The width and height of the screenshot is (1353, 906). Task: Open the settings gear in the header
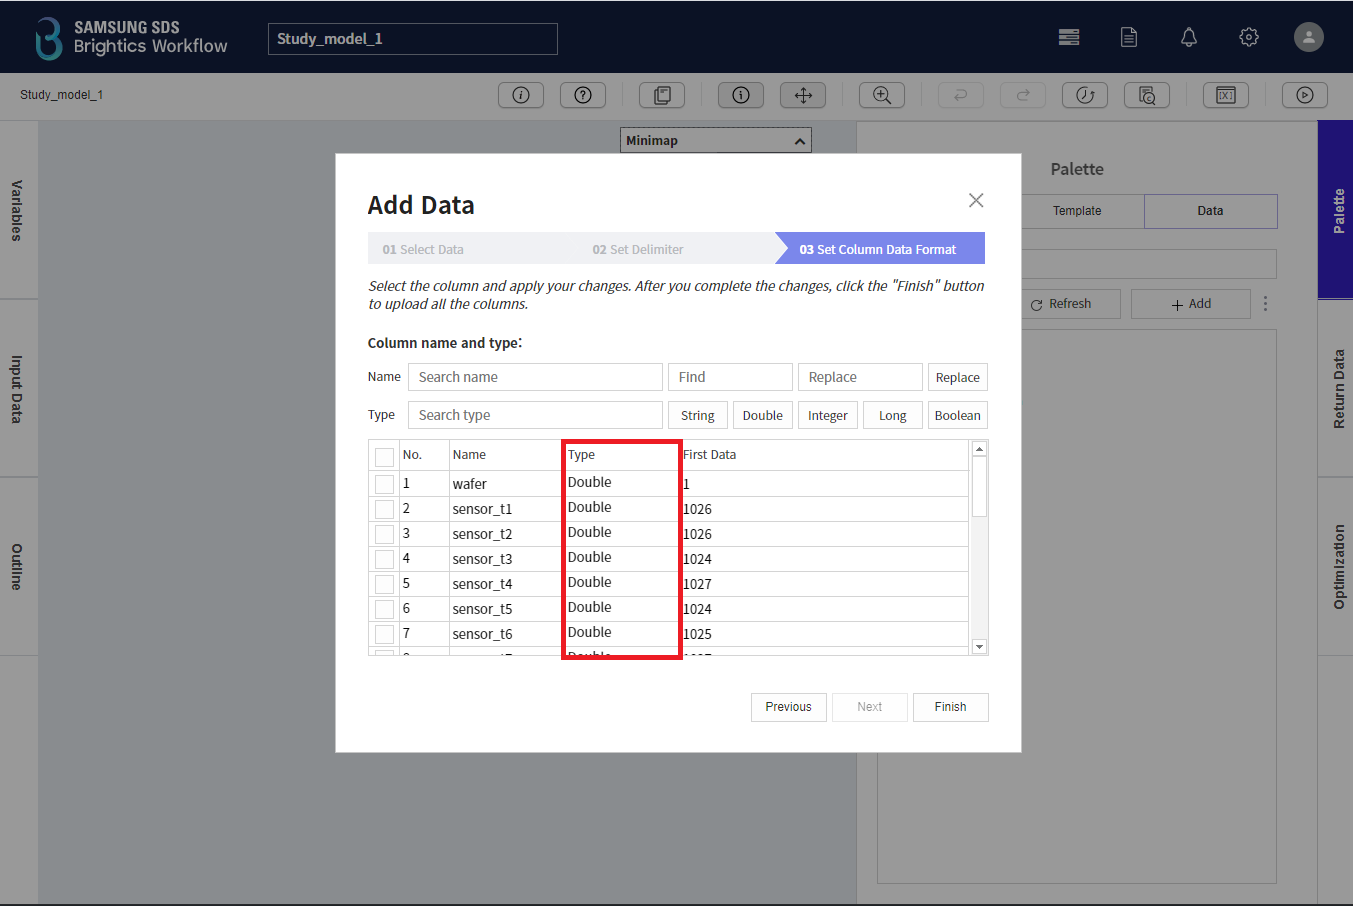tap(1249, 37)
